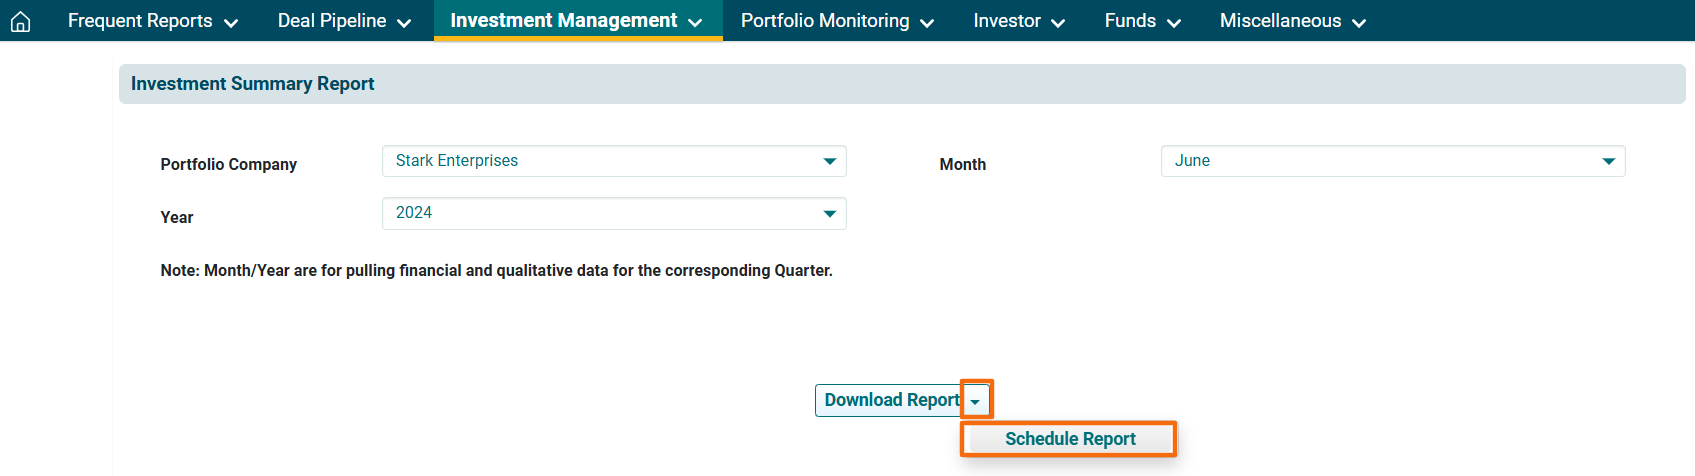Open the Portfolio Company dropdown
The height and width of the screenshot is (476, 1695).
click(613, 161)
